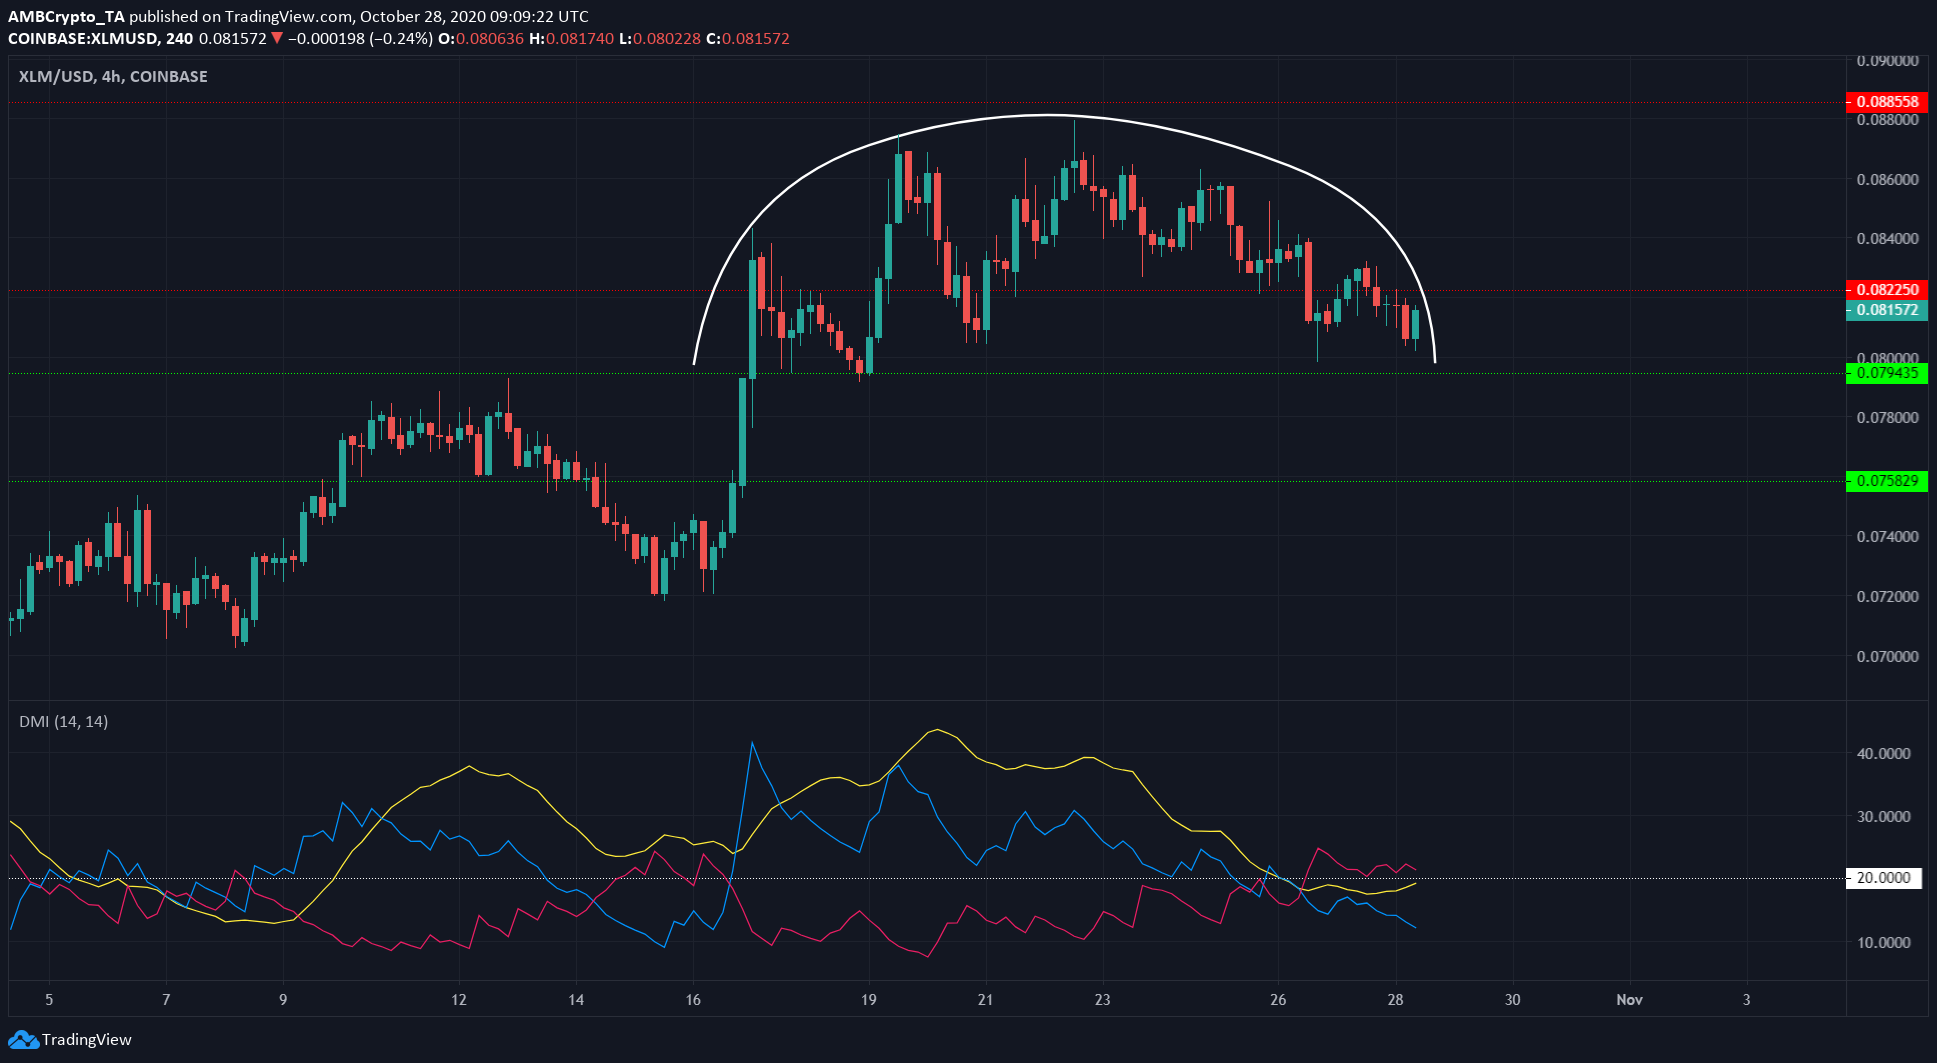
Task: Click the 20.0000 DMI level label
Action: (1882, 878)
